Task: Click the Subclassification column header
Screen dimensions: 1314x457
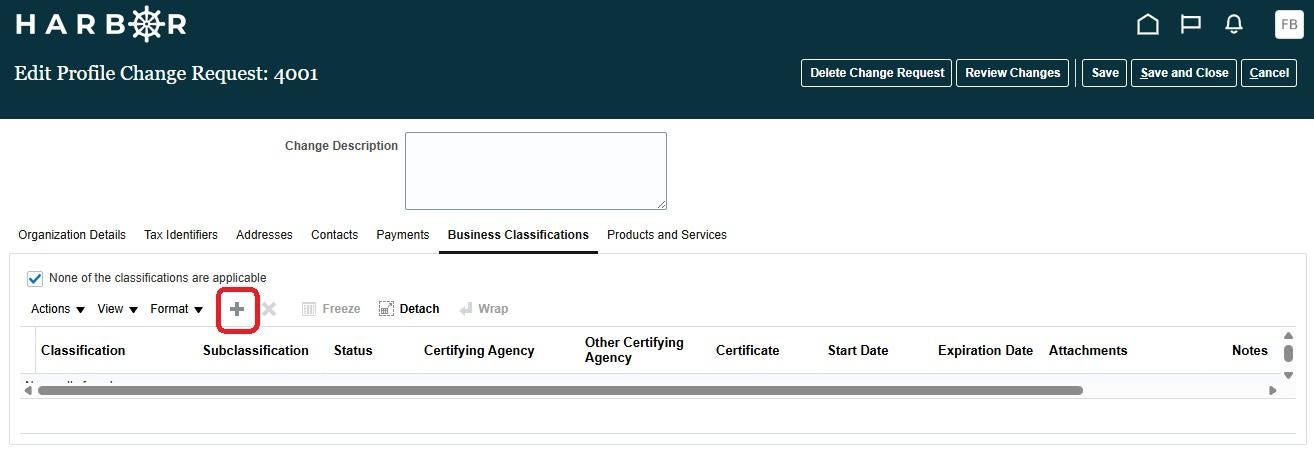Action: (256, 351)
